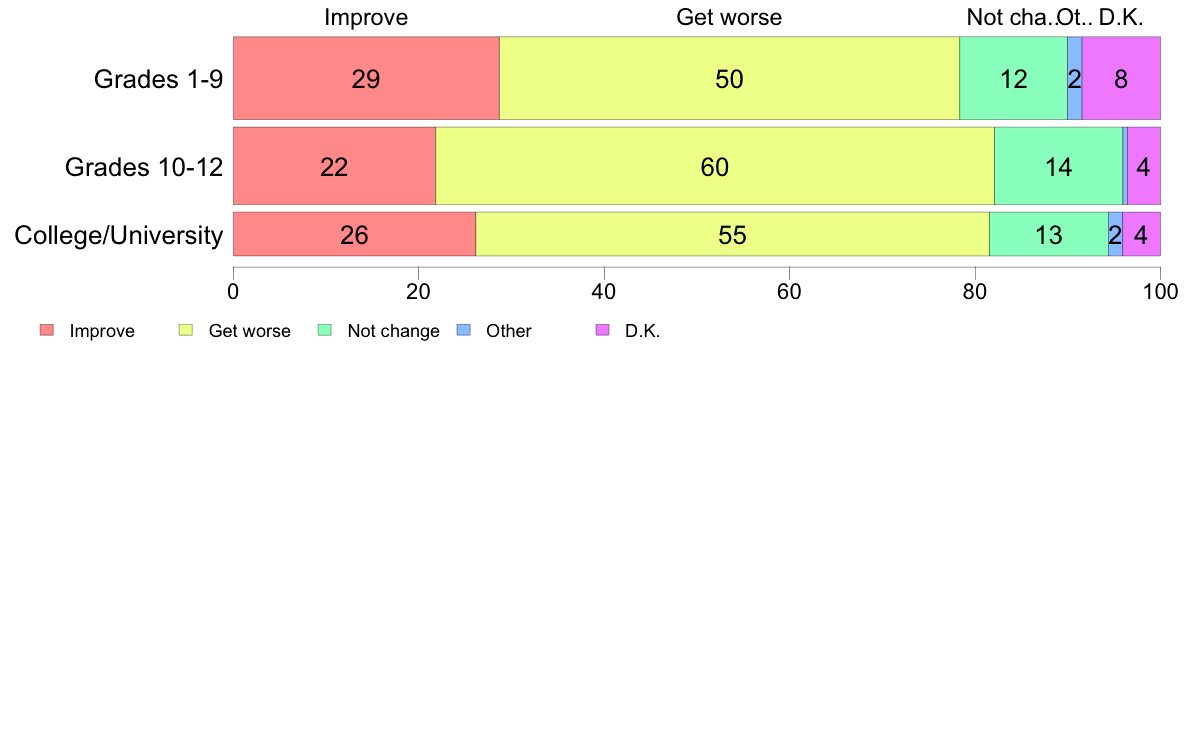Click the Grades 10-12 row label
The height and width of the screenshot is (736, 1188).
(x=144, y=167)
